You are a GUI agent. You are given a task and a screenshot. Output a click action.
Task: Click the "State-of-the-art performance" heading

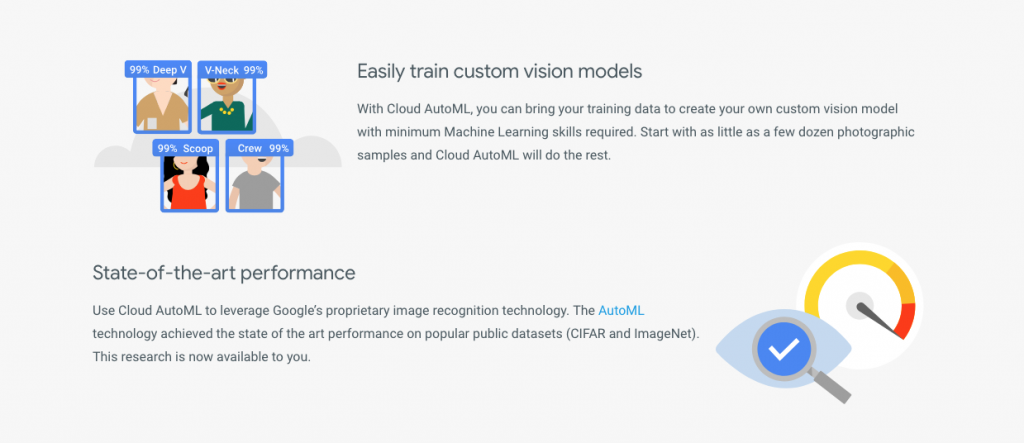[x=224, y=272]
